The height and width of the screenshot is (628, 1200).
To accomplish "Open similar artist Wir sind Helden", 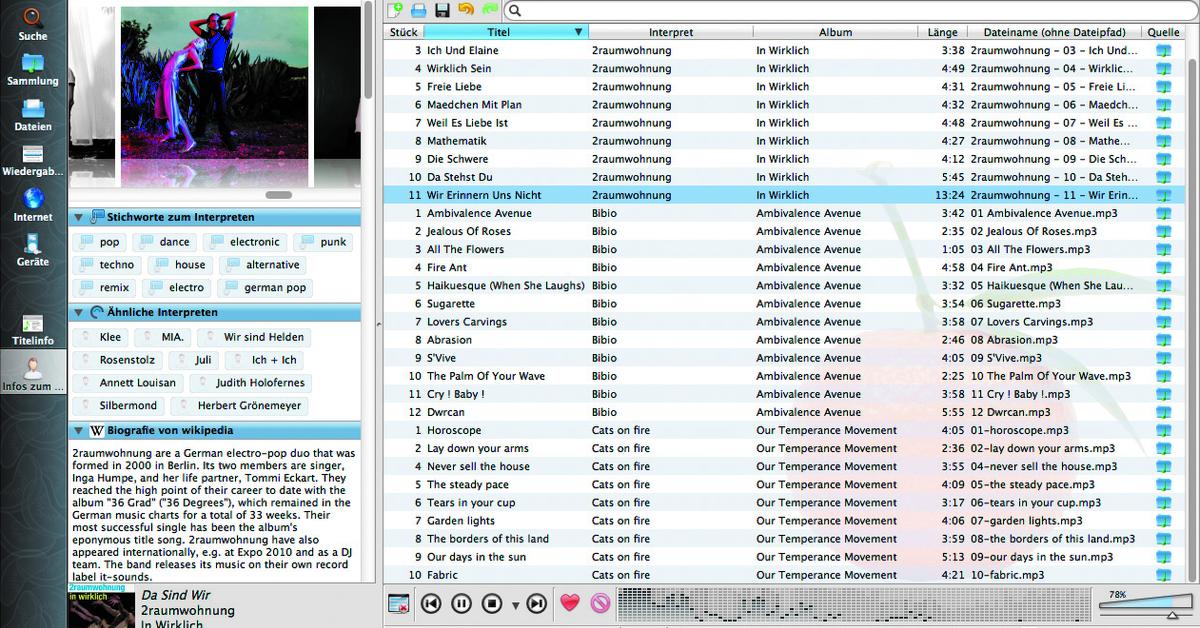I will pyautogui.click(x=255, y=337).
